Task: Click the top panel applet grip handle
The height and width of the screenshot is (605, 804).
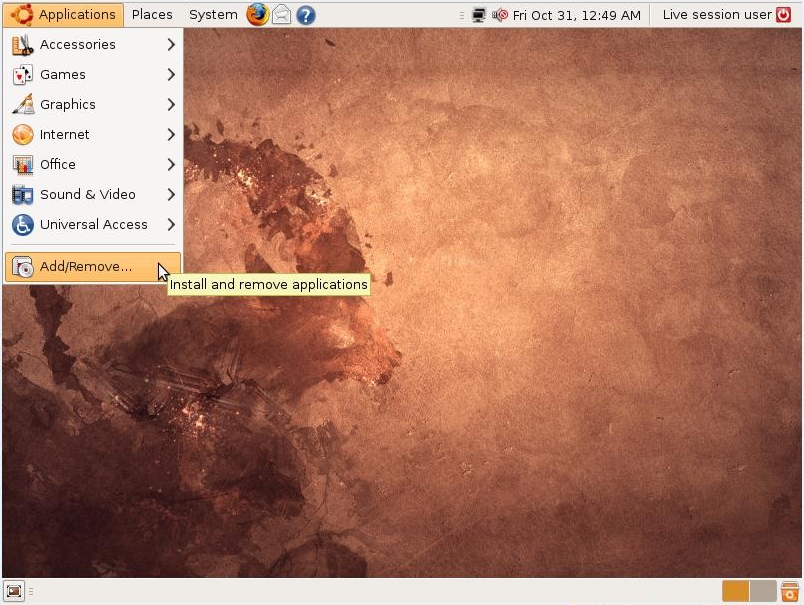Action: pyautogui.click(x=462, y=15)
